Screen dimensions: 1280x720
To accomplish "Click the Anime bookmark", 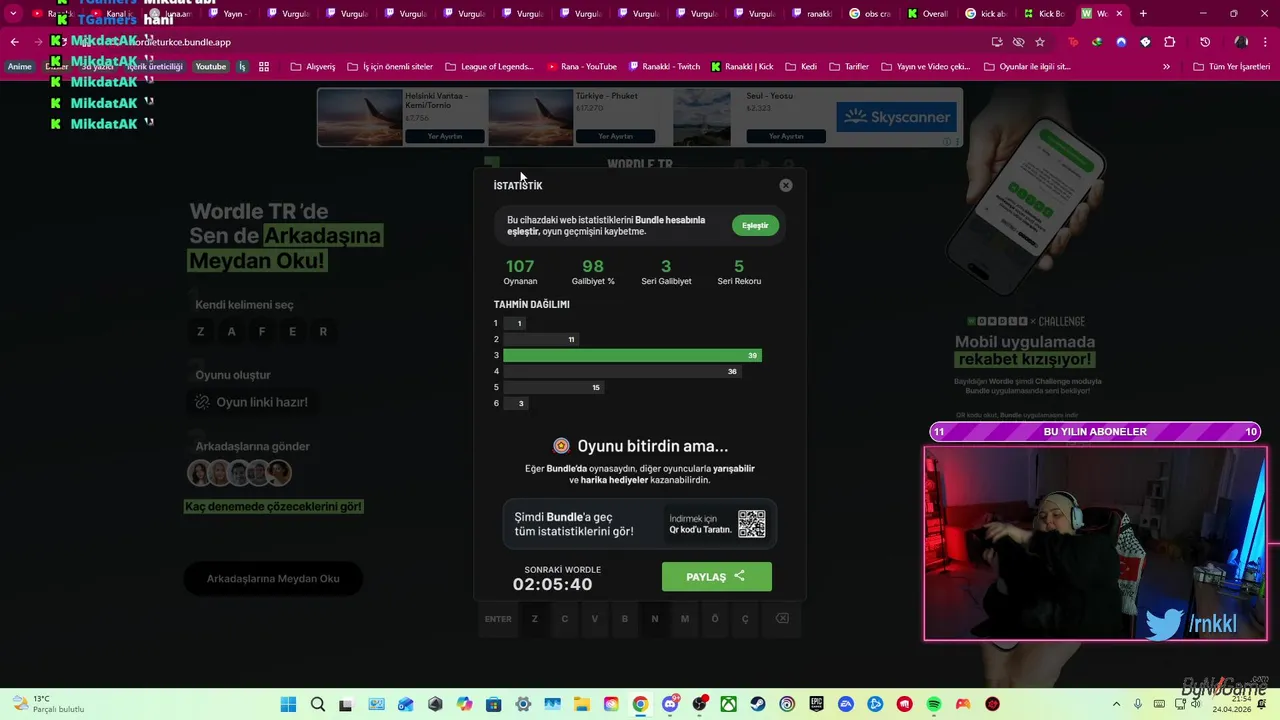I will [20, 67].
